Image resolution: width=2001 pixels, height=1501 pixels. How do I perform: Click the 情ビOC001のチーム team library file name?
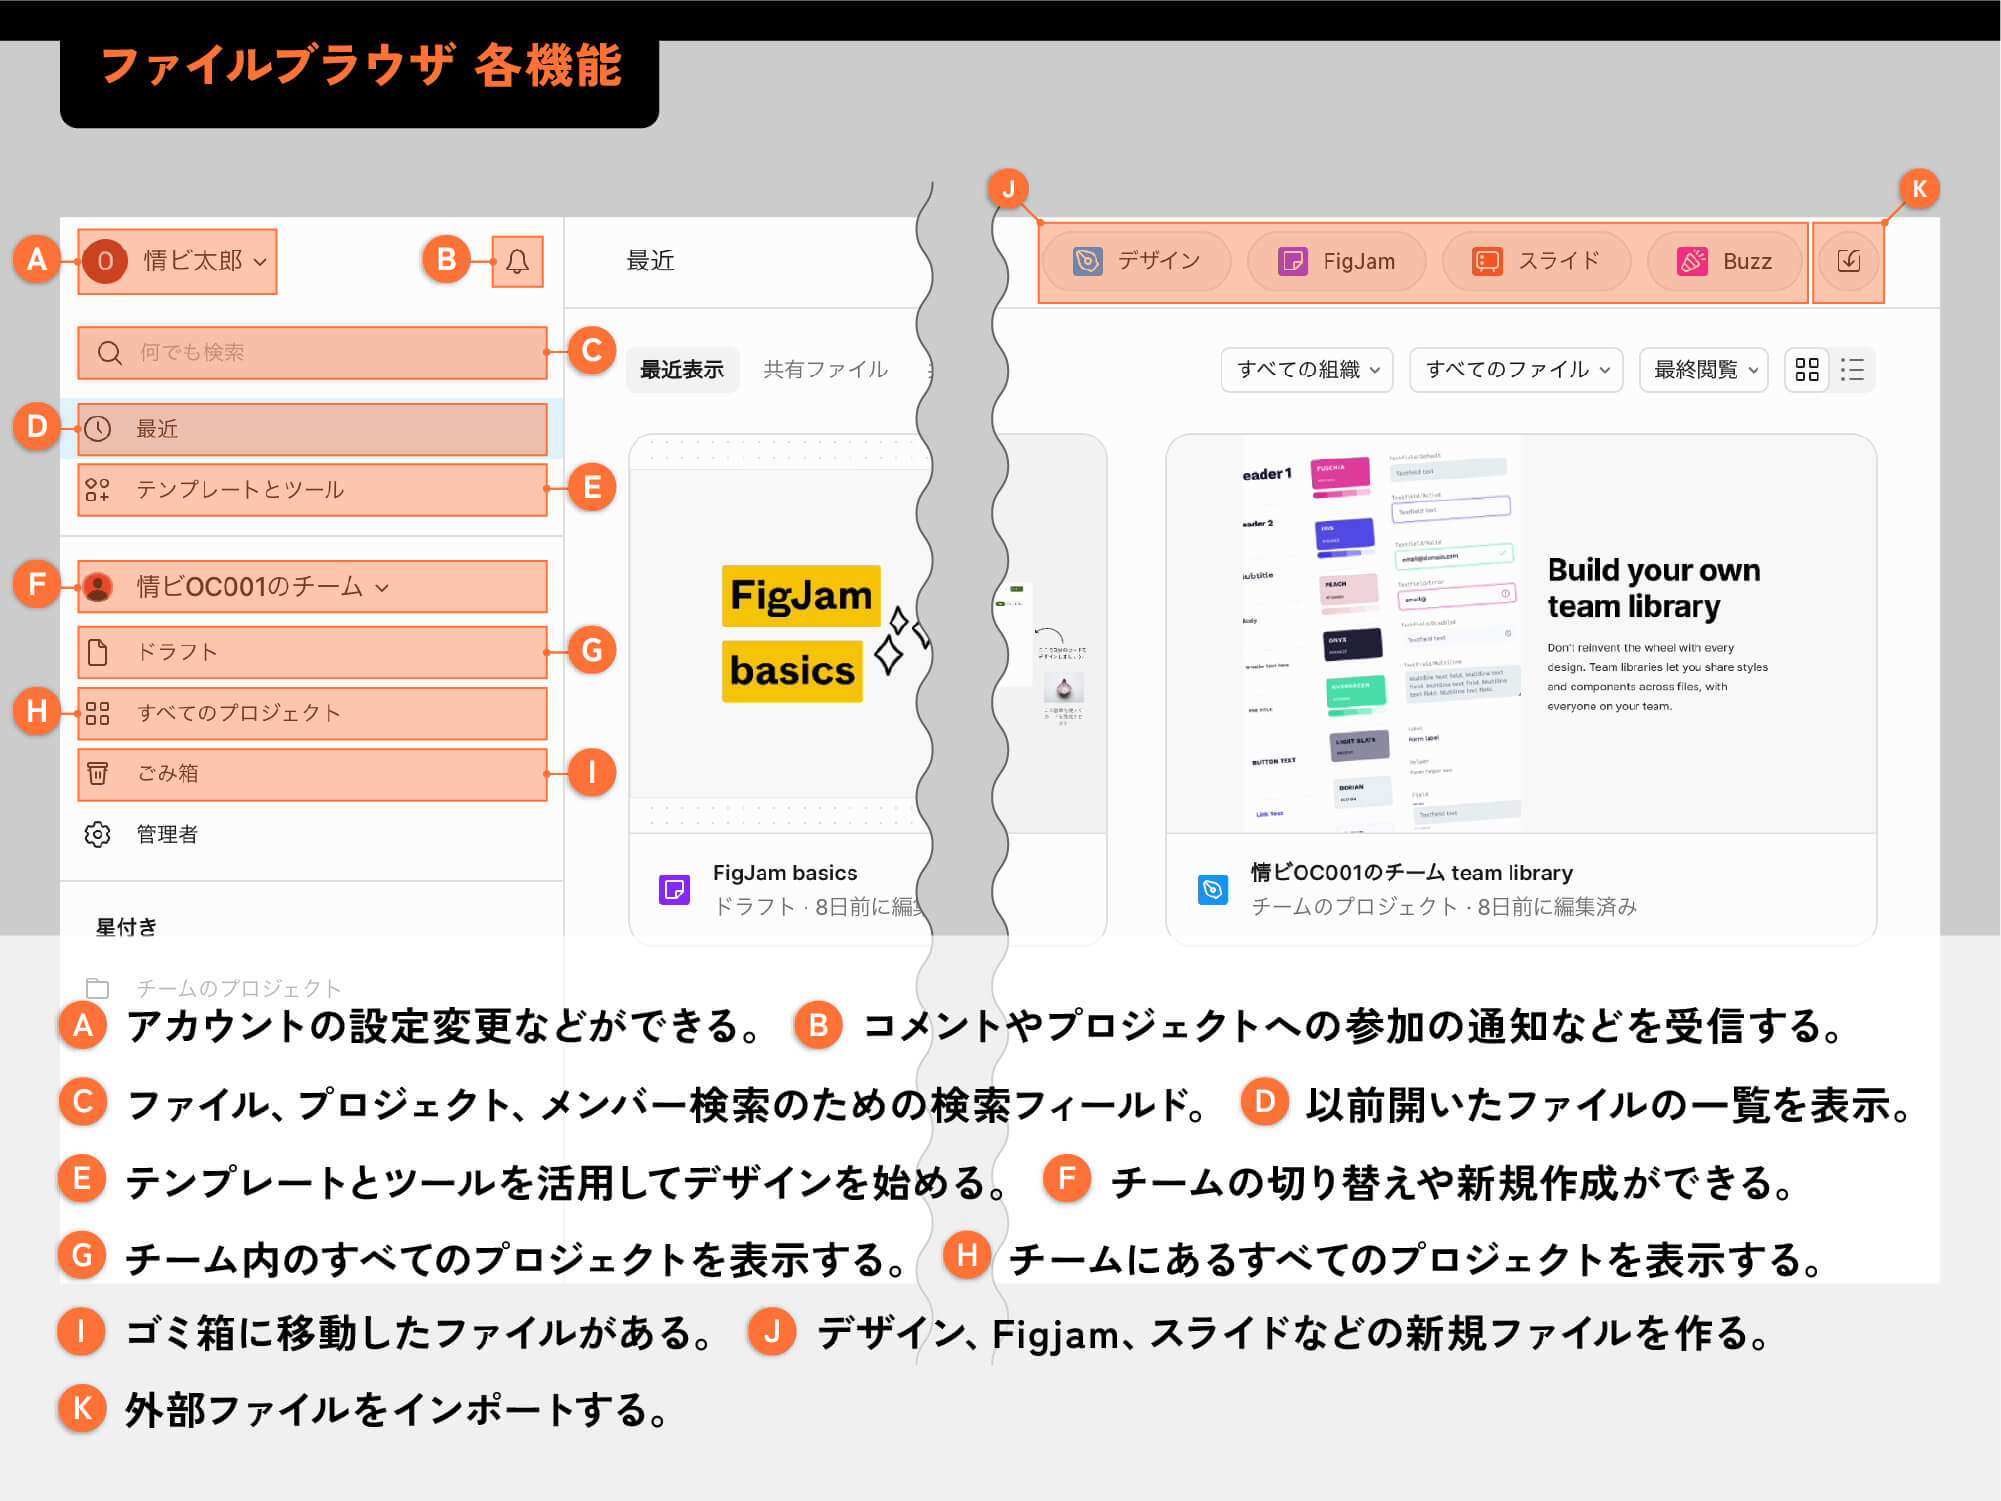pos(1412,873)
